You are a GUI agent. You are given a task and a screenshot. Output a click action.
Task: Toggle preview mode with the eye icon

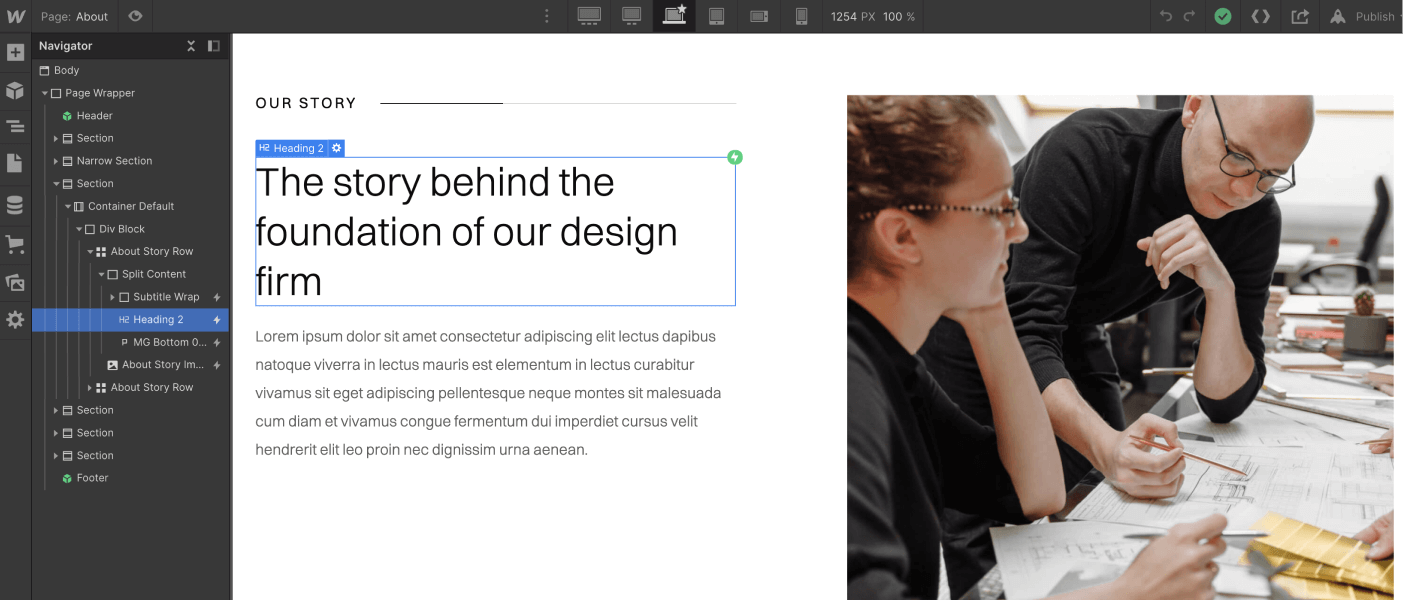tap(135, 16)
